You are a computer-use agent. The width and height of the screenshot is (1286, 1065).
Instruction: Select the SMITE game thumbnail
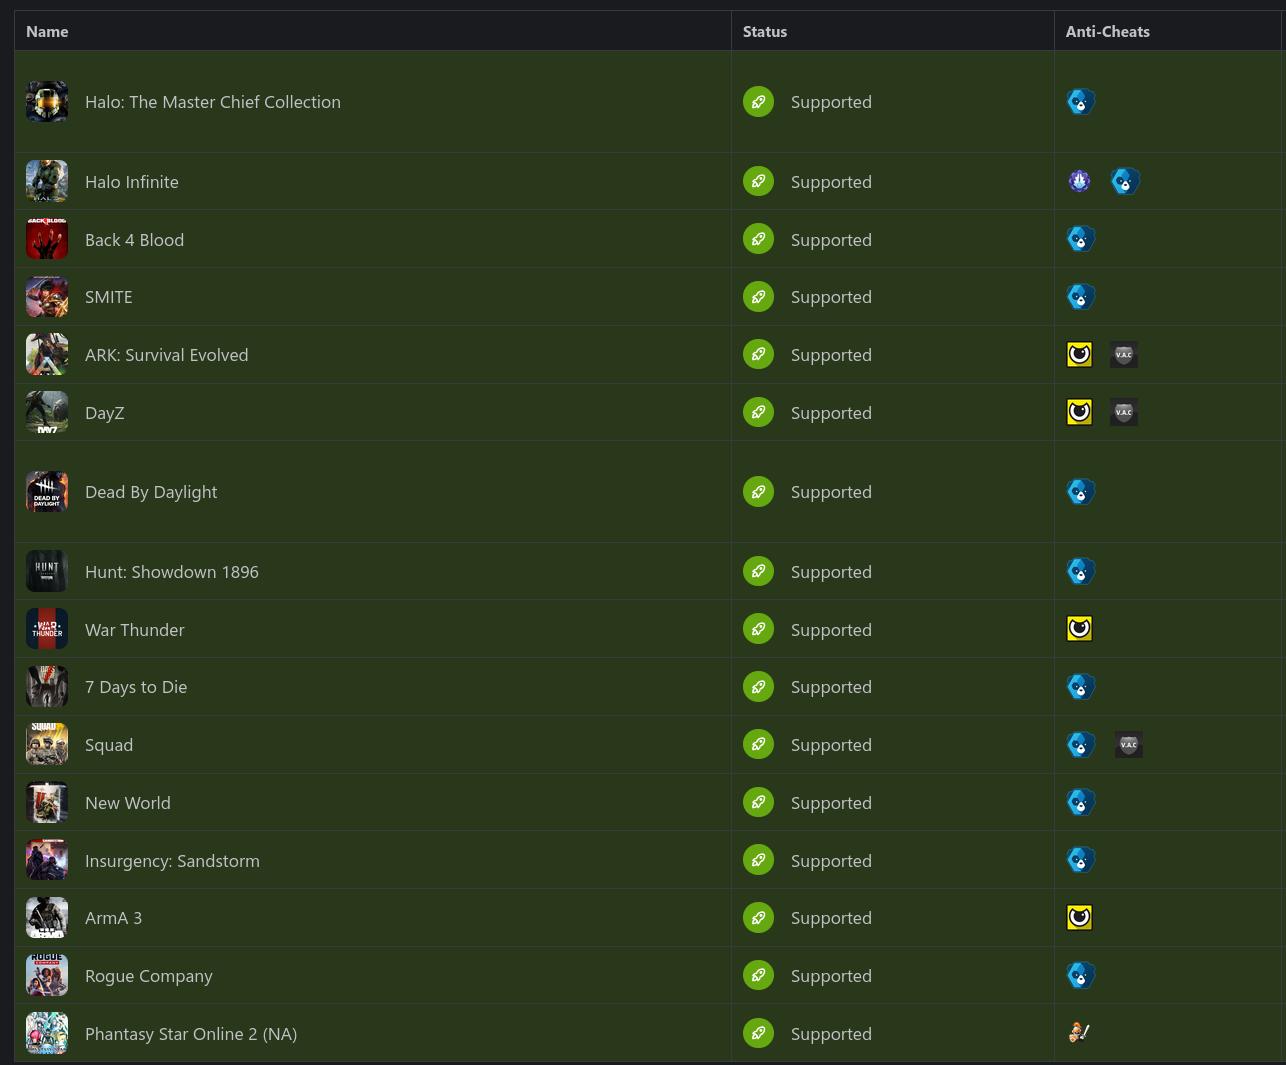point(47,297)
